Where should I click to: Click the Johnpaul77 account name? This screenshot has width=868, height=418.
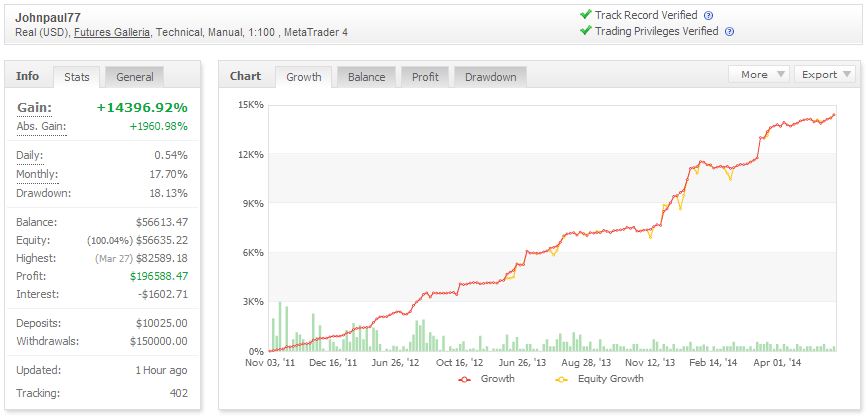coord(46,17)
